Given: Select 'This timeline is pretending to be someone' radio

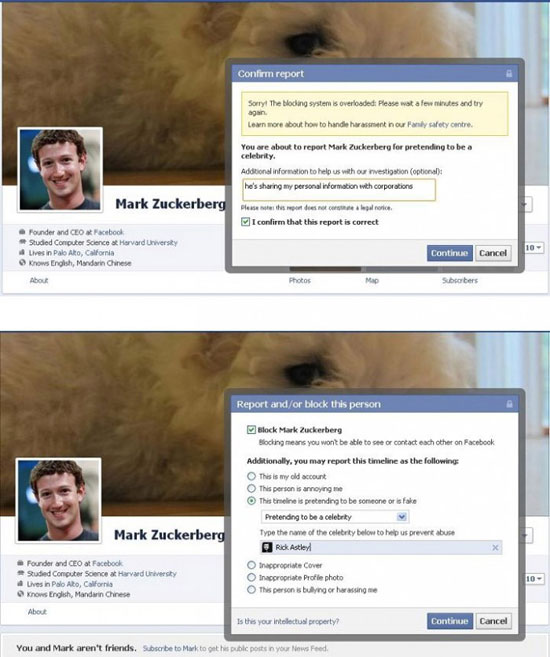Looking at the screenshot, I should click(251, 501).
